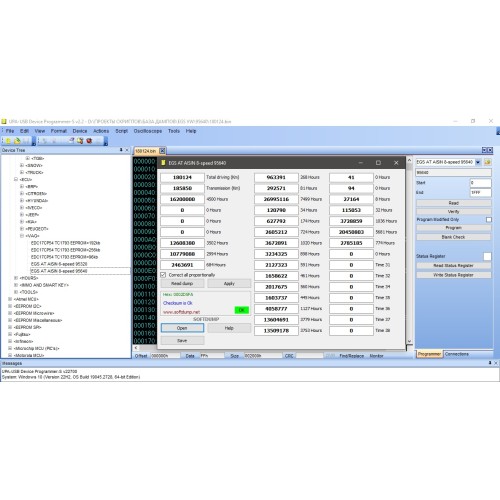Open the Oscilloscope menu

pyautogui.click(x=148, y=131)
